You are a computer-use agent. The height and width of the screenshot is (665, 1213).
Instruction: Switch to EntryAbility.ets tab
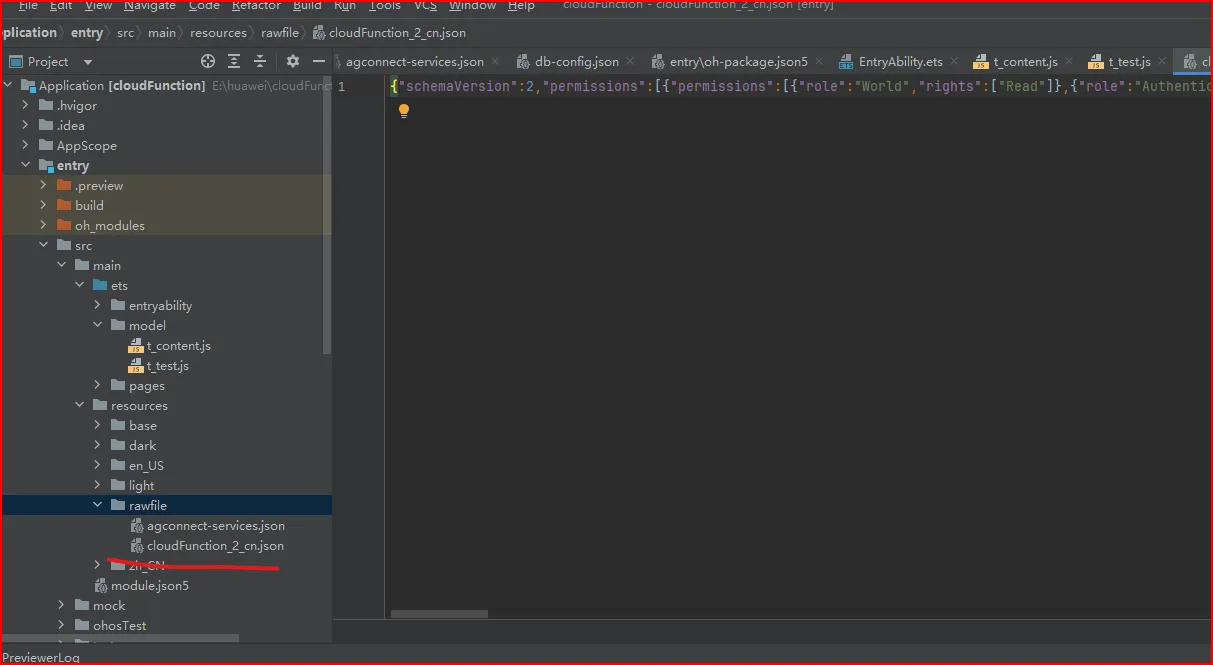(x=900, y=62)
